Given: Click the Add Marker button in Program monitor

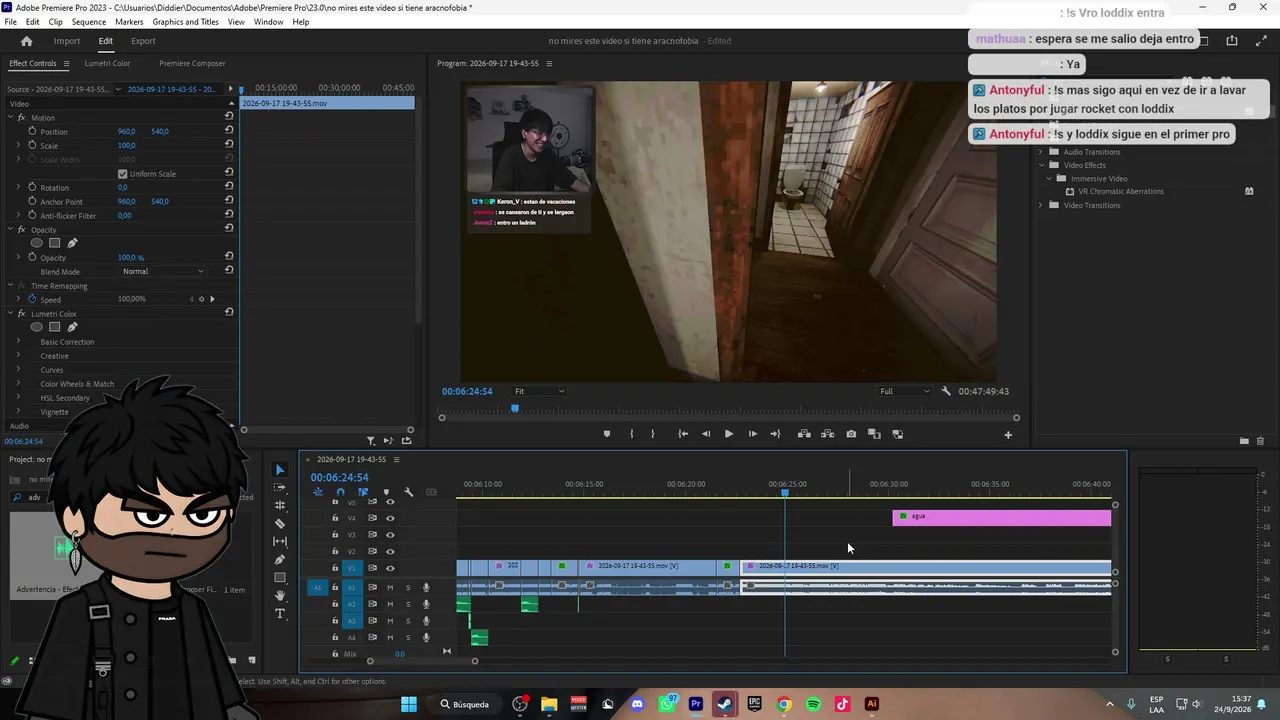Looking at the screenshot, I should pos(606,434).
